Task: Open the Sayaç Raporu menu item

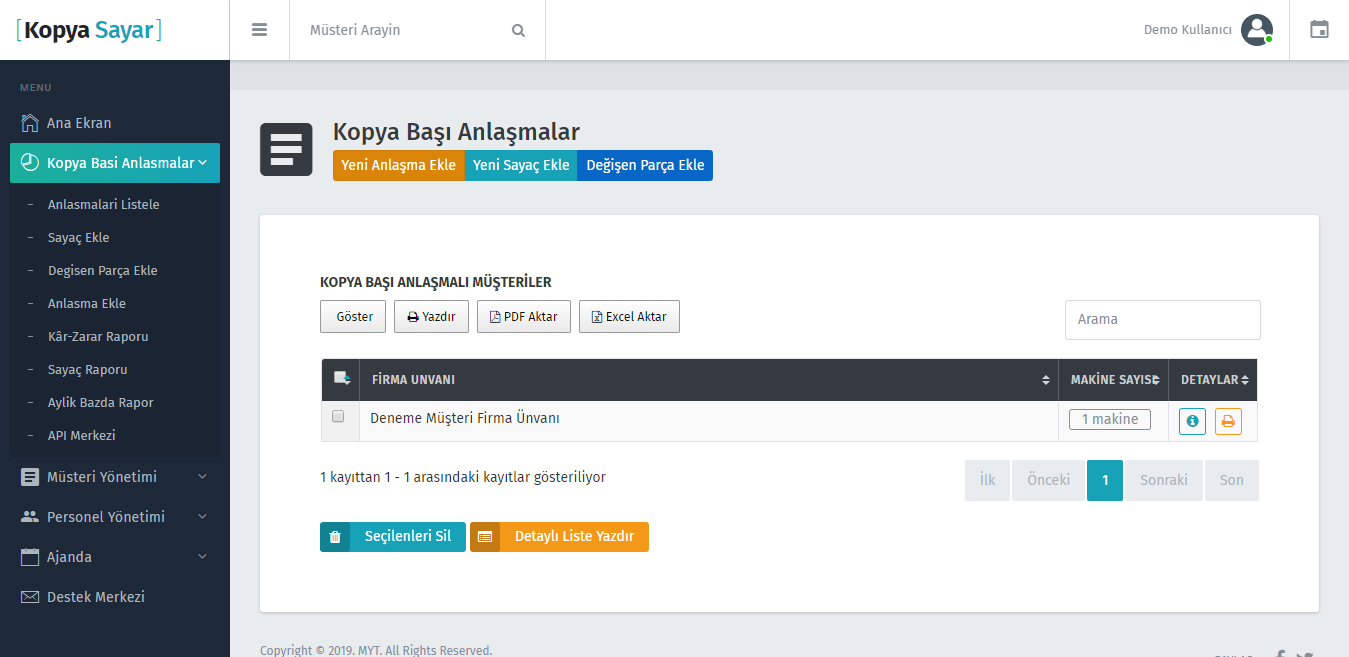Action: pyautogui.click(x=90, y=369)
